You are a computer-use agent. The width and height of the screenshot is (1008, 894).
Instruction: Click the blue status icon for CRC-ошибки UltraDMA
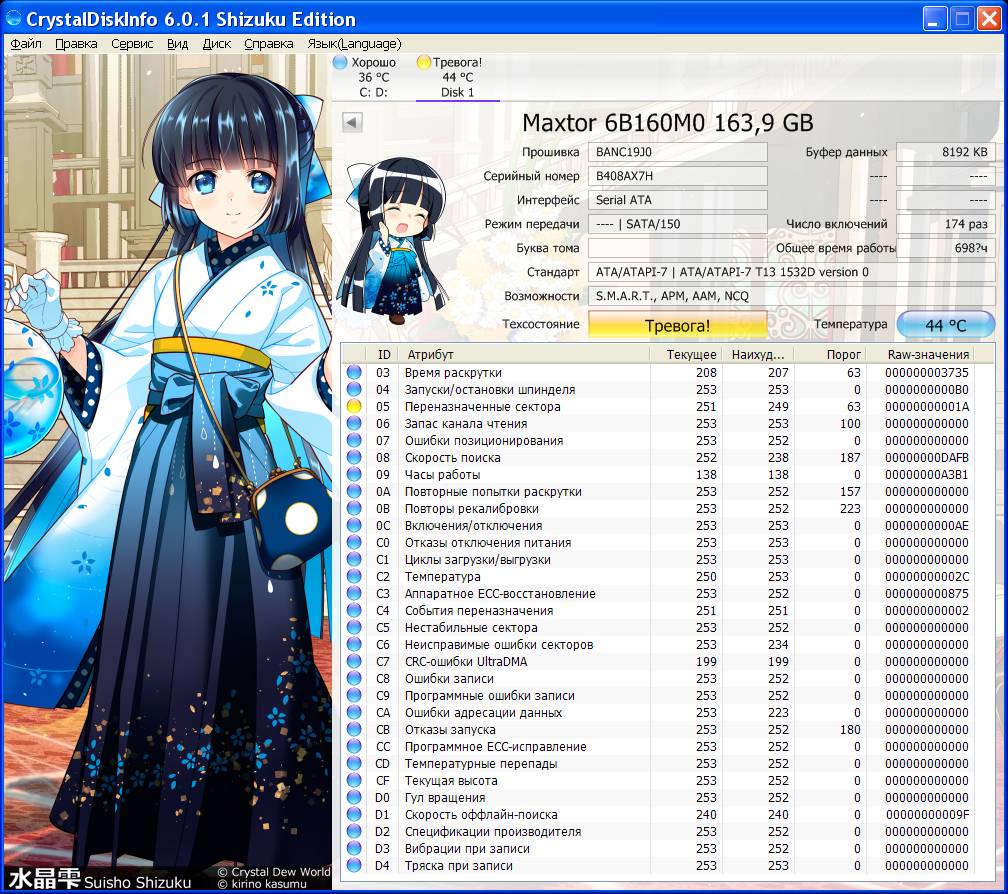[354, 662]
